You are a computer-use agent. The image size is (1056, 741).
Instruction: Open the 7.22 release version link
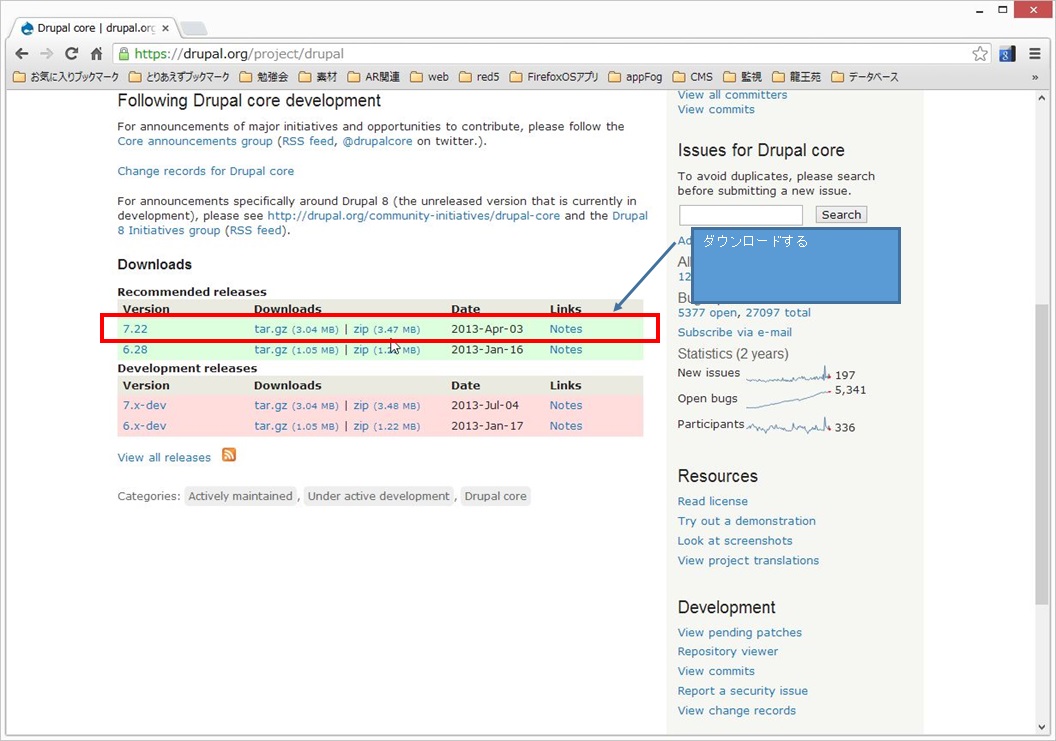pos(135,329)
